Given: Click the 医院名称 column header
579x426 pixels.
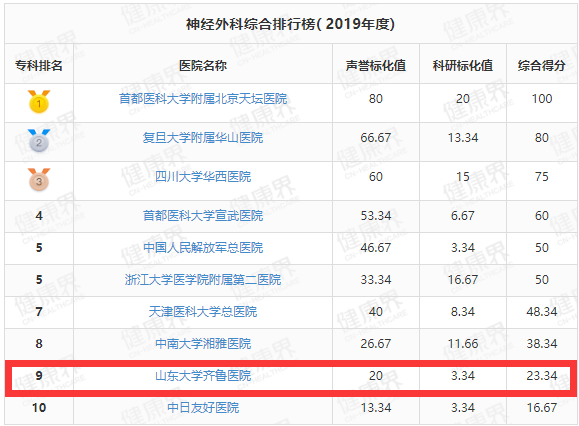Looking at the screenshot, I should [203, 66].
